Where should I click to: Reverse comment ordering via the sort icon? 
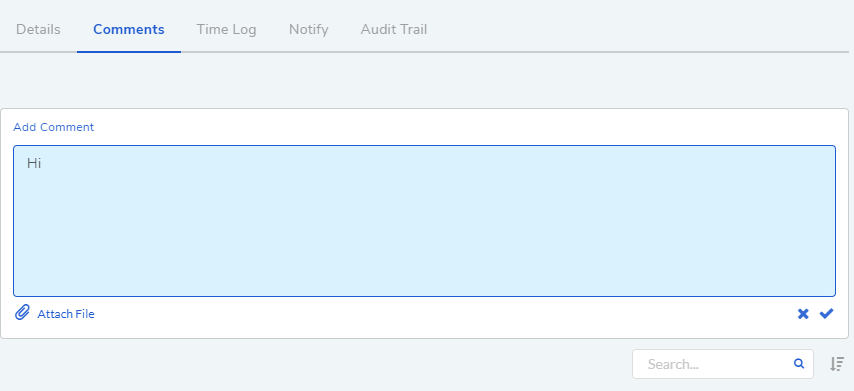837,364
